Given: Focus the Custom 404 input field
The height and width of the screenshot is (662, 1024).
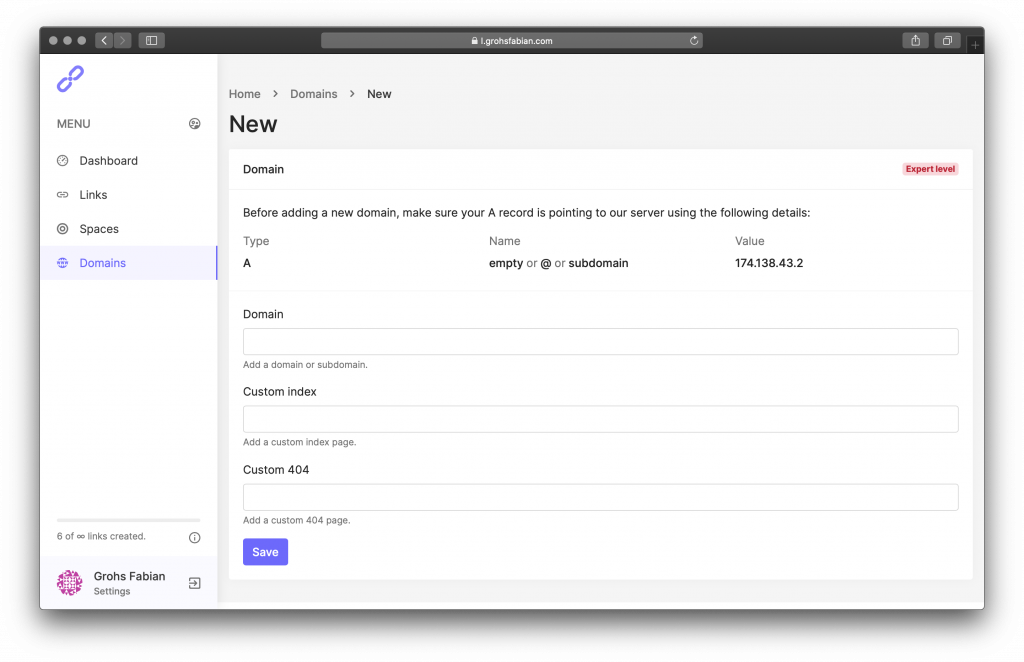Looking at the screenshot, I should click(601, 497).
